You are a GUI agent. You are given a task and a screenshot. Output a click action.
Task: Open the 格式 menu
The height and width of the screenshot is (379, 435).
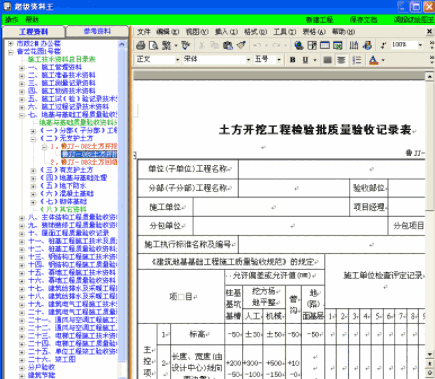255,32
